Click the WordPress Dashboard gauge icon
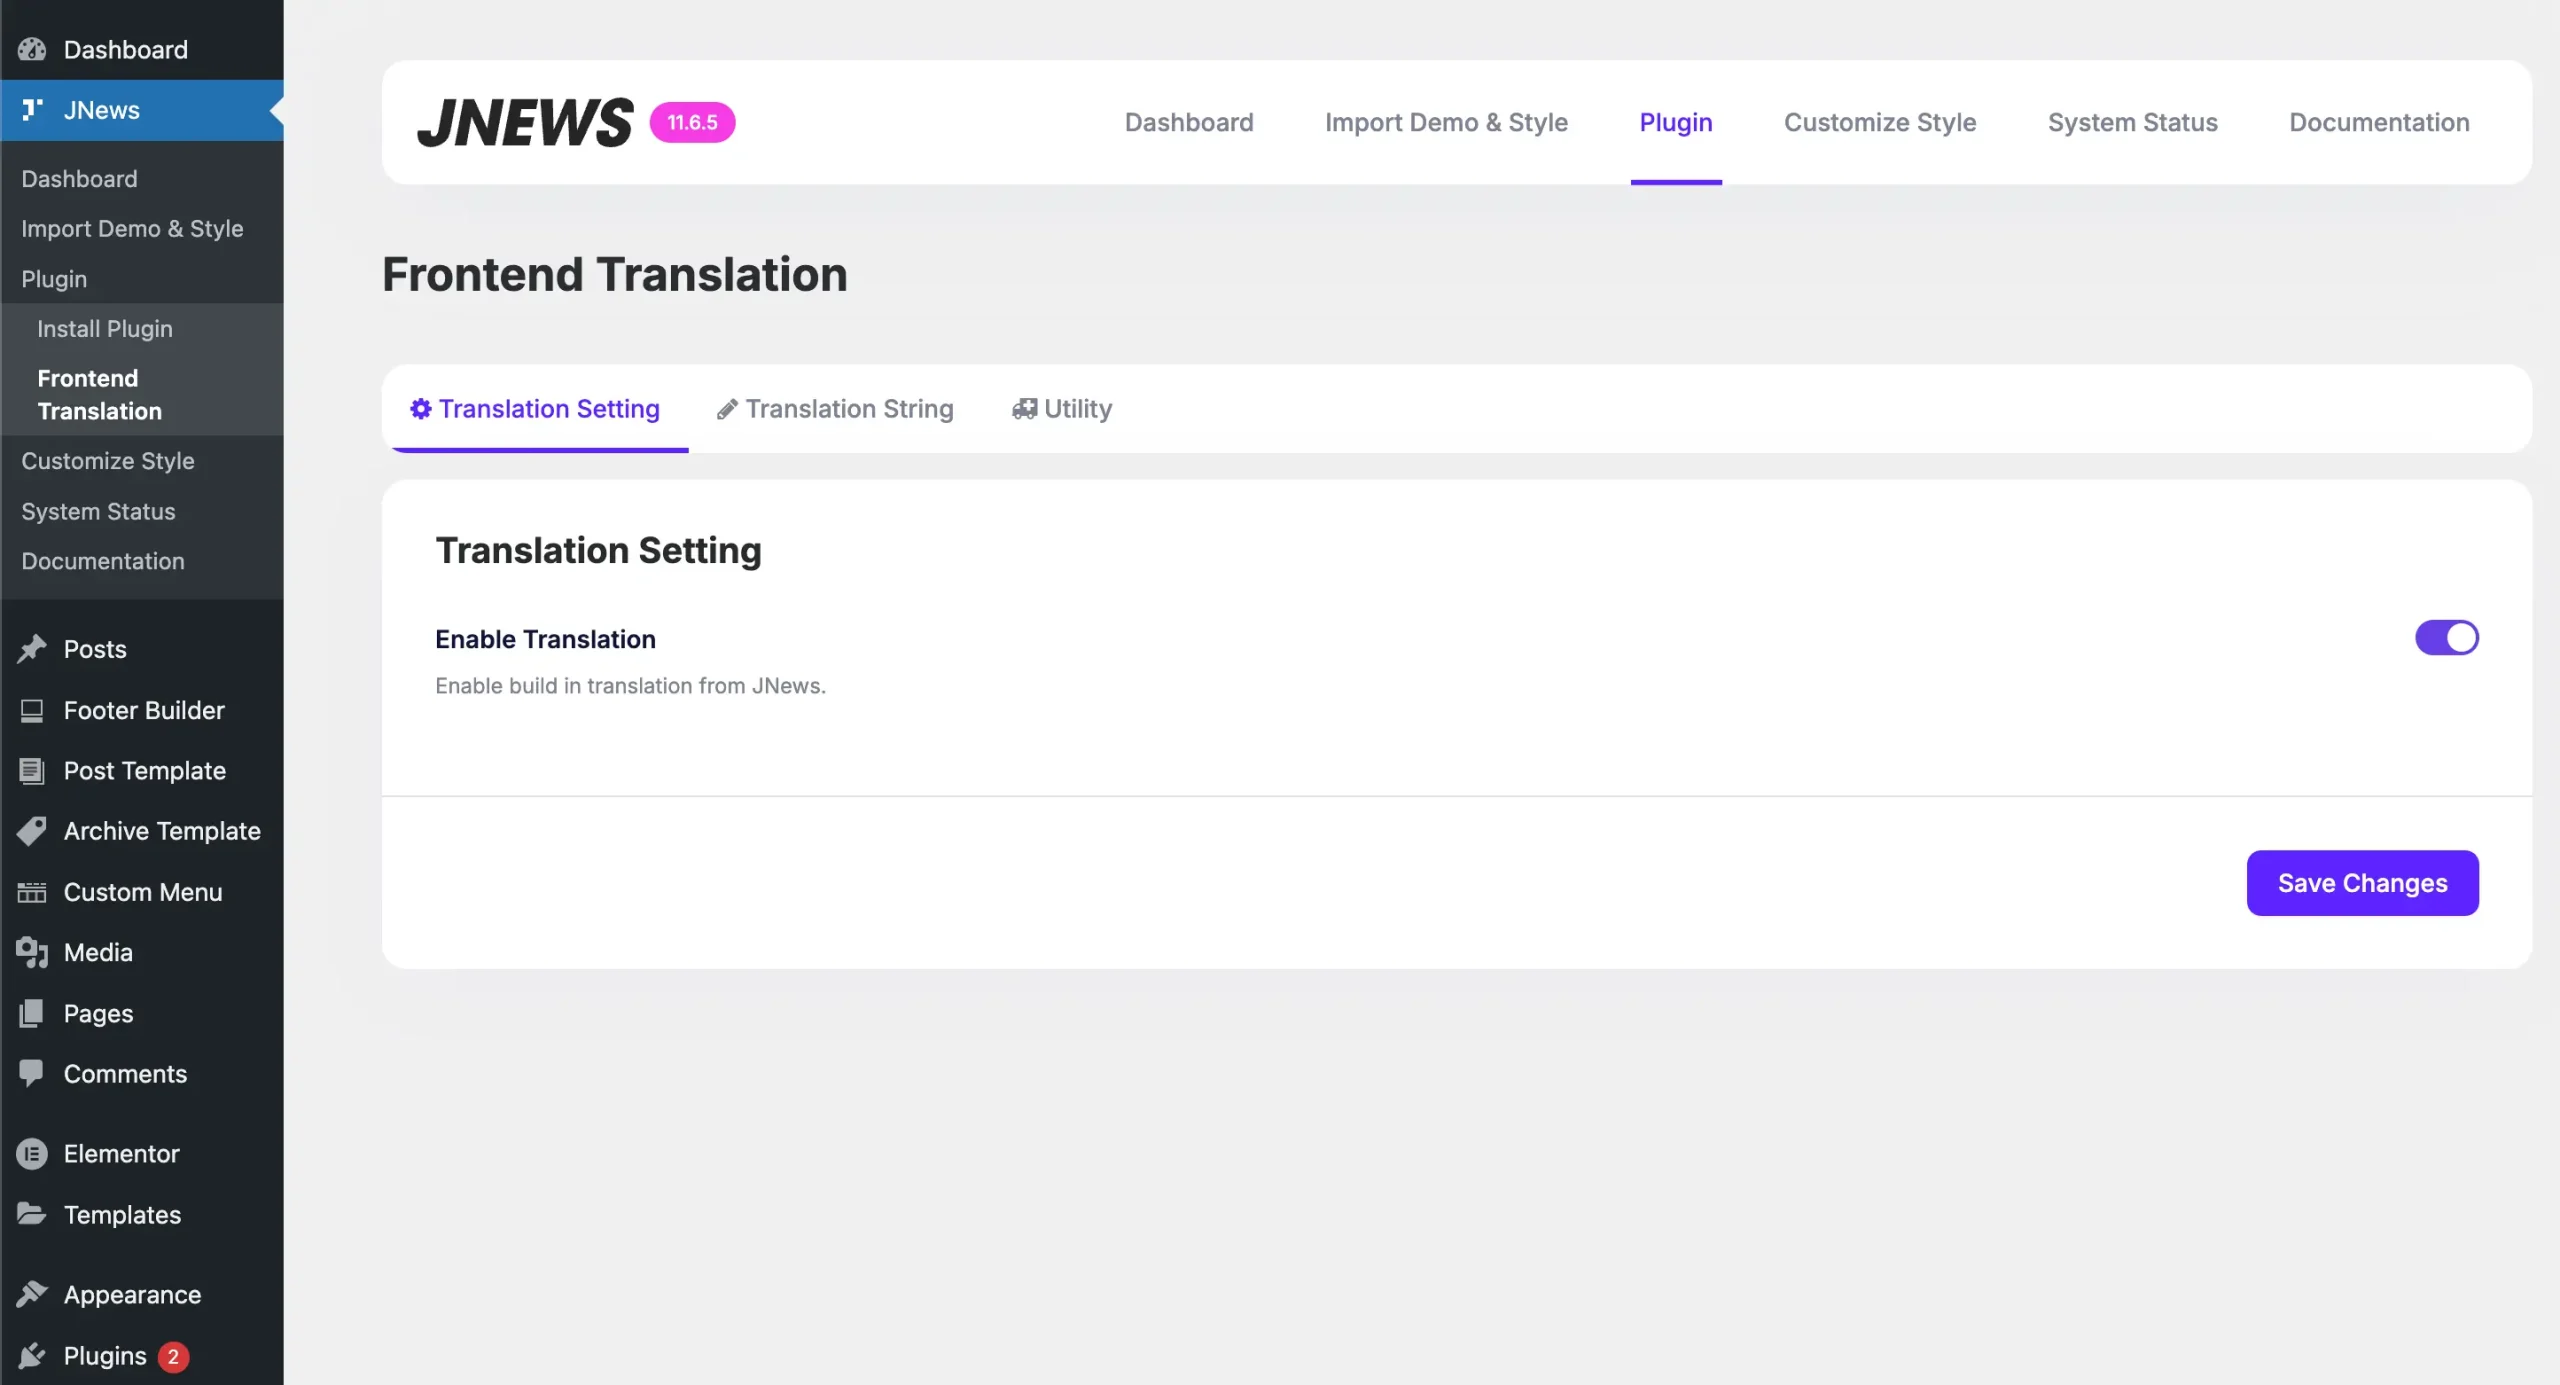Viewport: 2560px width, 1385px height. (32, 49)
